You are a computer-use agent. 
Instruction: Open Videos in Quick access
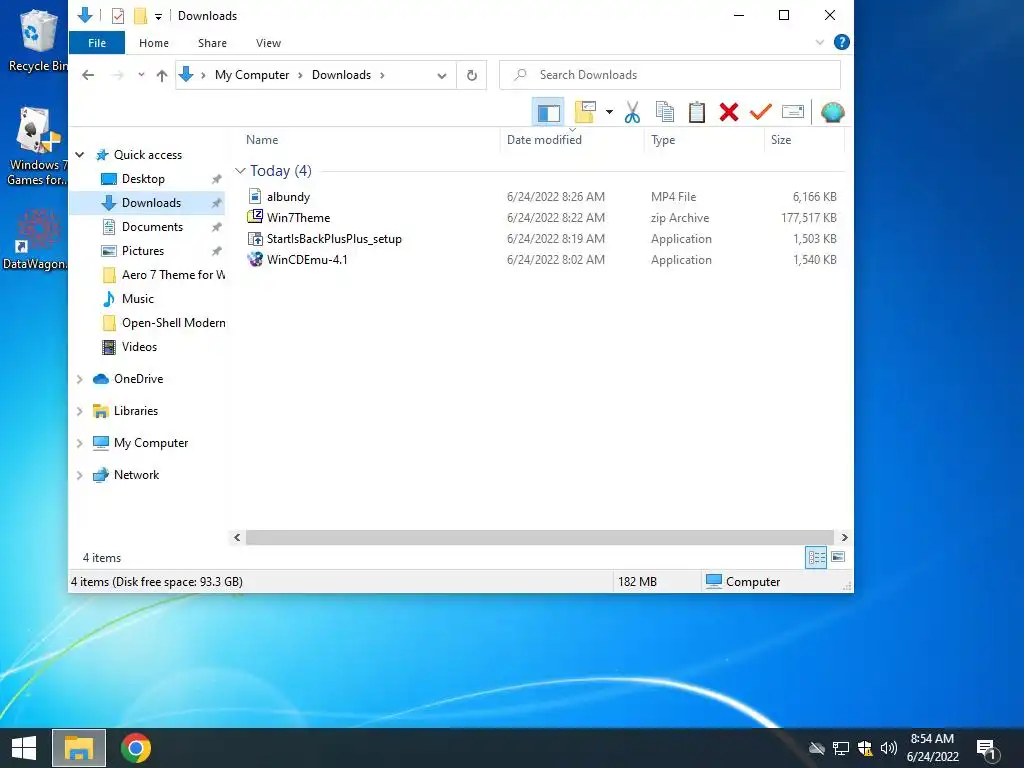click(x=139, y=347)
